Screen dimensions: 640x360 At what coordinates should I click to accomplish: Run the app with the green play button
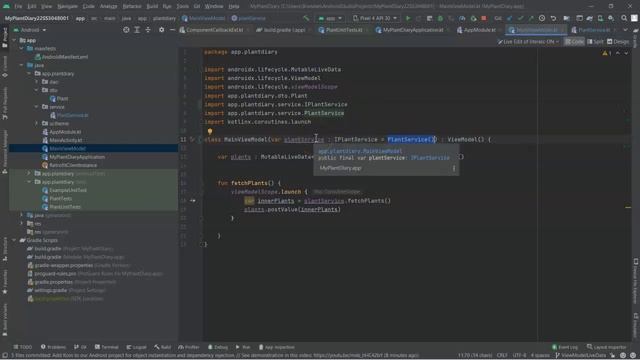click(x=408, y=18)
